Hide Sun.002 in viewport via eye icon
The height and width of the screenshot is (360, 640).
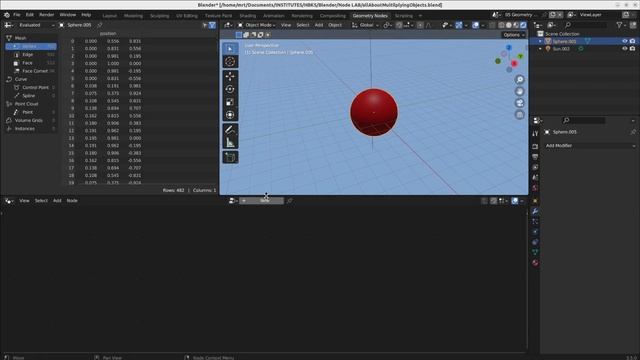624,49
